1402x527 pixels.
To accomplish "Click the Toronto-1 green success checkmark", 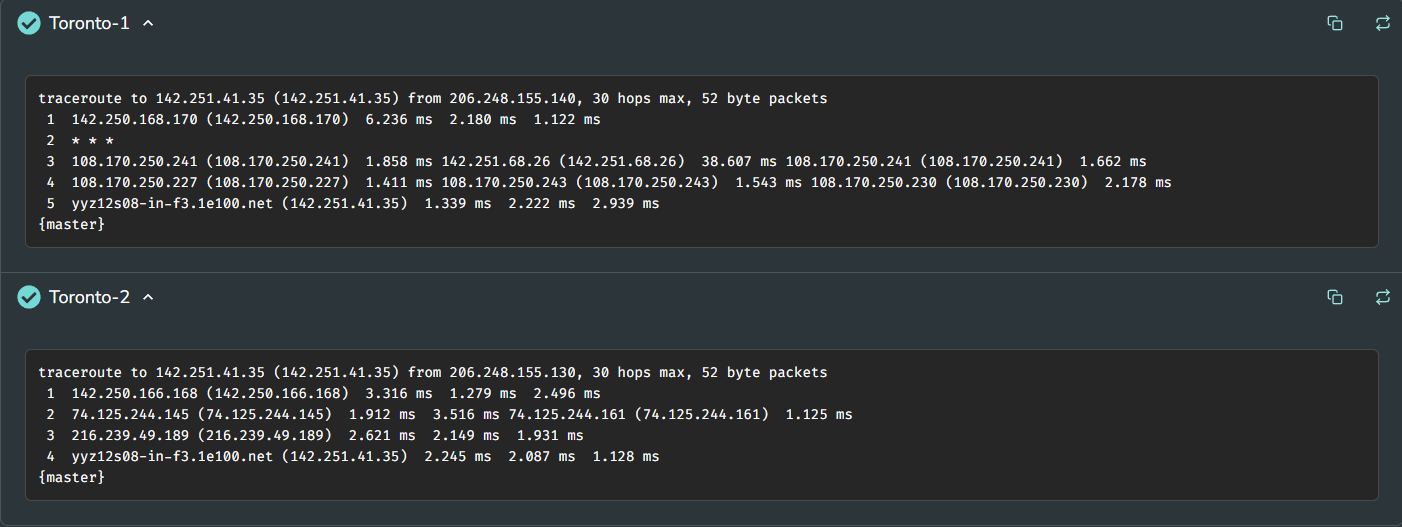I will (29, 23).
